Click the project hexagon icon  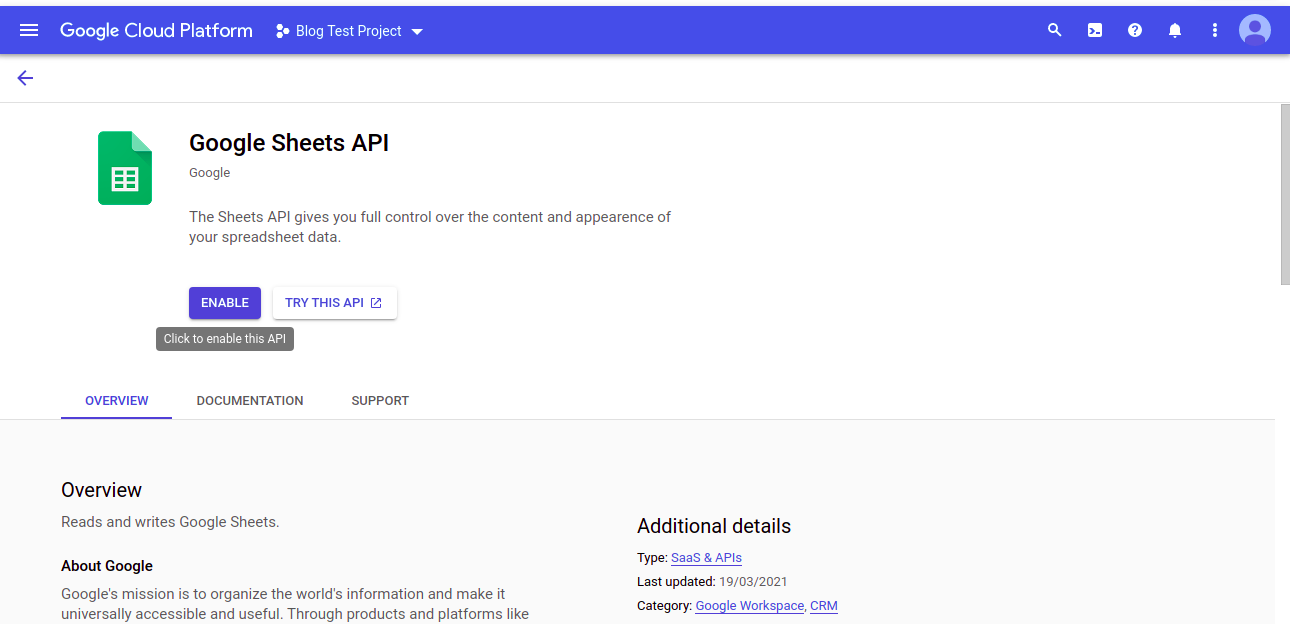click(282, 31)
